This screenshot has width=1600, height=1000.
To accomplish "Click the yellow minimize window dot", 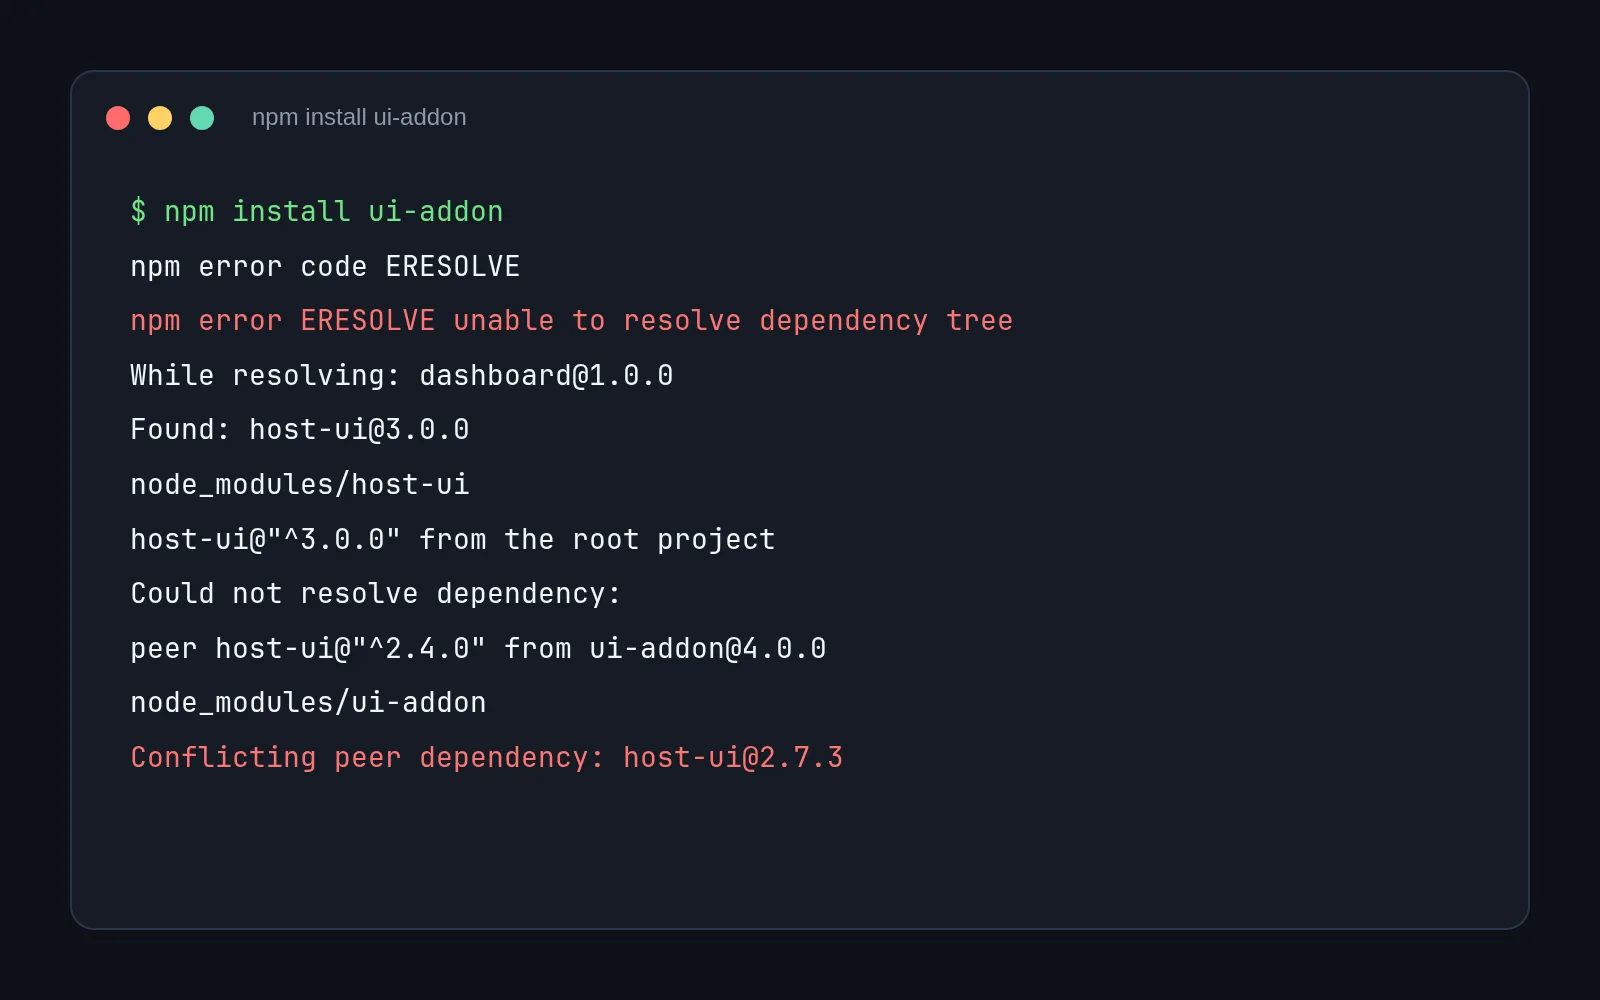I will (x=160, y=118).
